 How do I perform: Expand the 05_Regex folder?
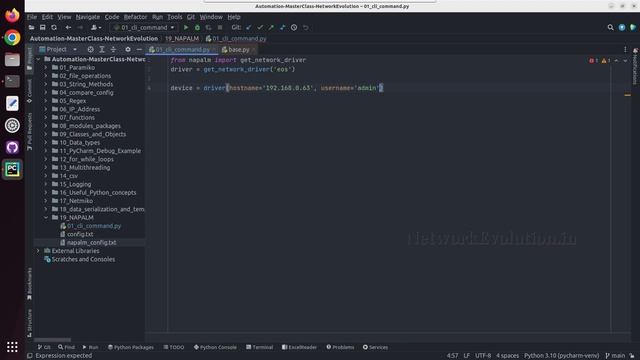tap(46, 101)
